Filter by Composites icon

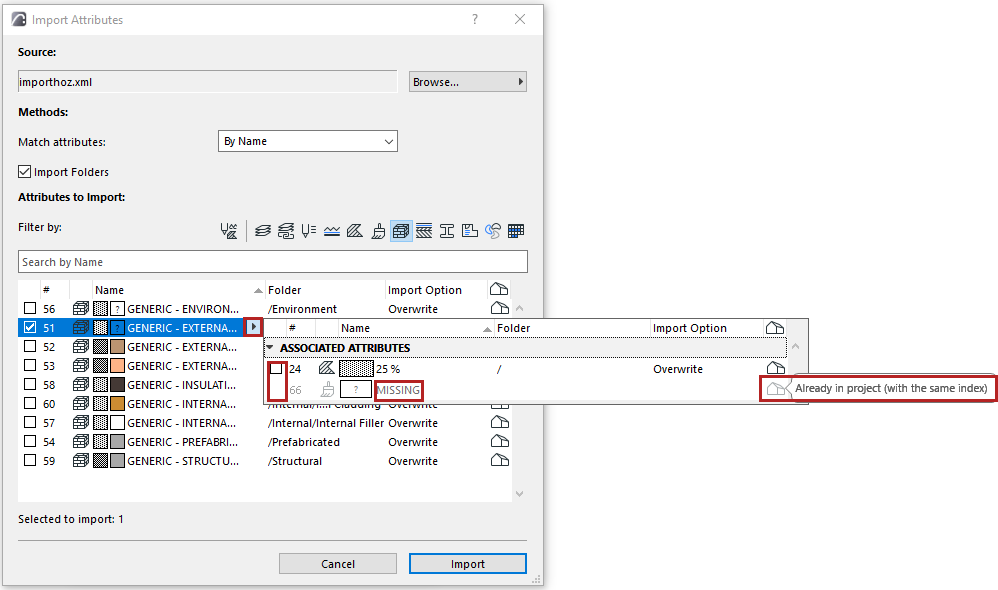[424, 231]
